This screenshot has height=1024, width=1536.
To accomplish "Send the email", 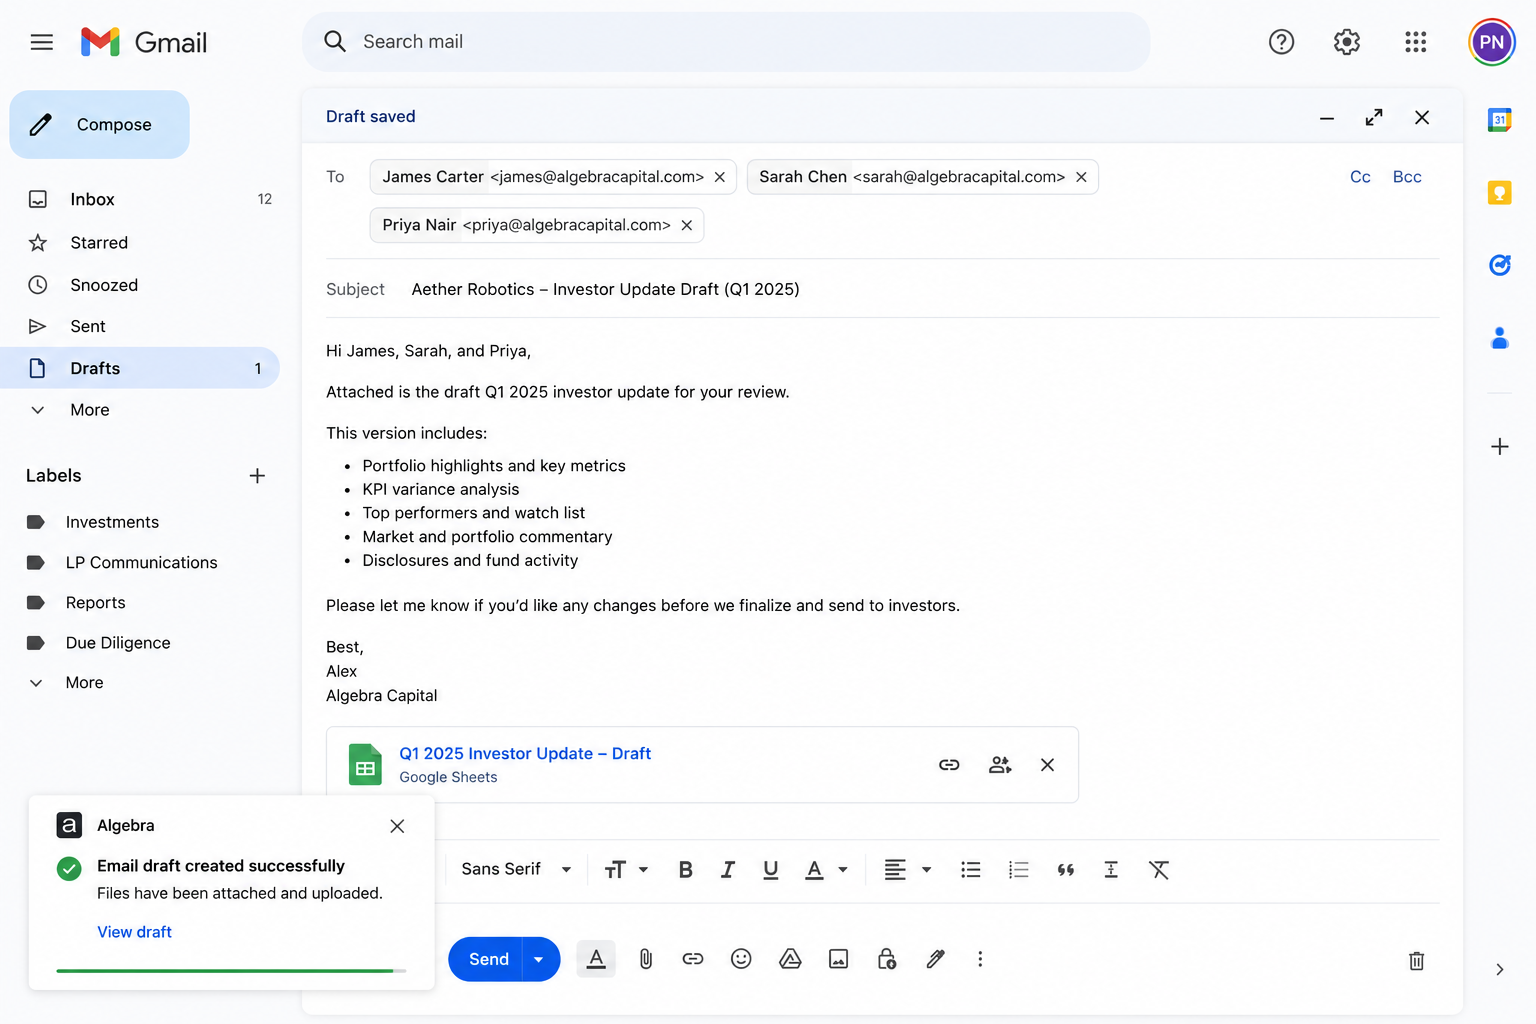I will [x=487, y=959].
